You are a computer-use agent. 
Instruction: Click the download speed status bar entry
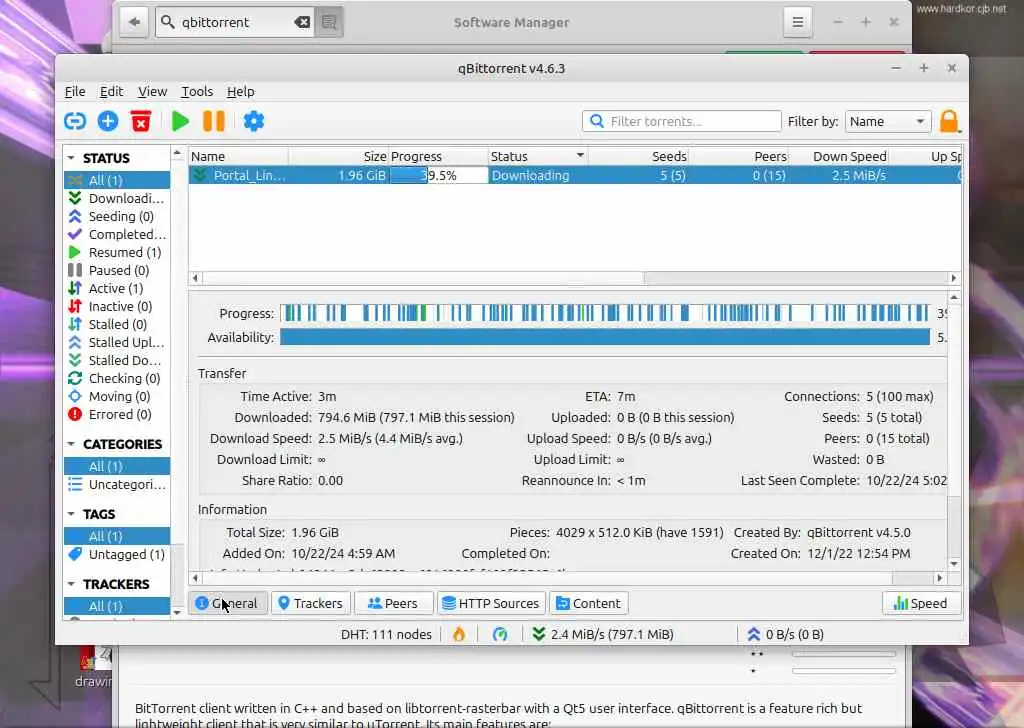(603, 634)
